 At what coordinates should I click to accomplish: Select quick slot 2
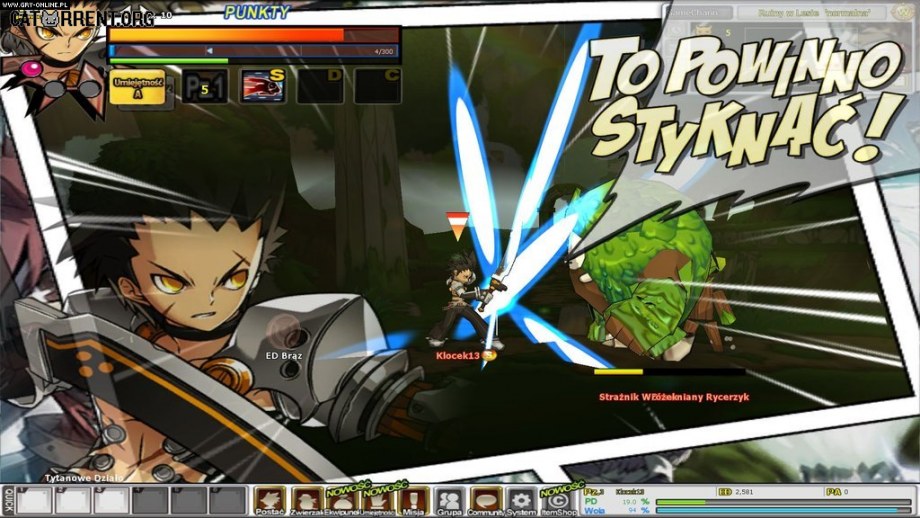pos(73,500)
